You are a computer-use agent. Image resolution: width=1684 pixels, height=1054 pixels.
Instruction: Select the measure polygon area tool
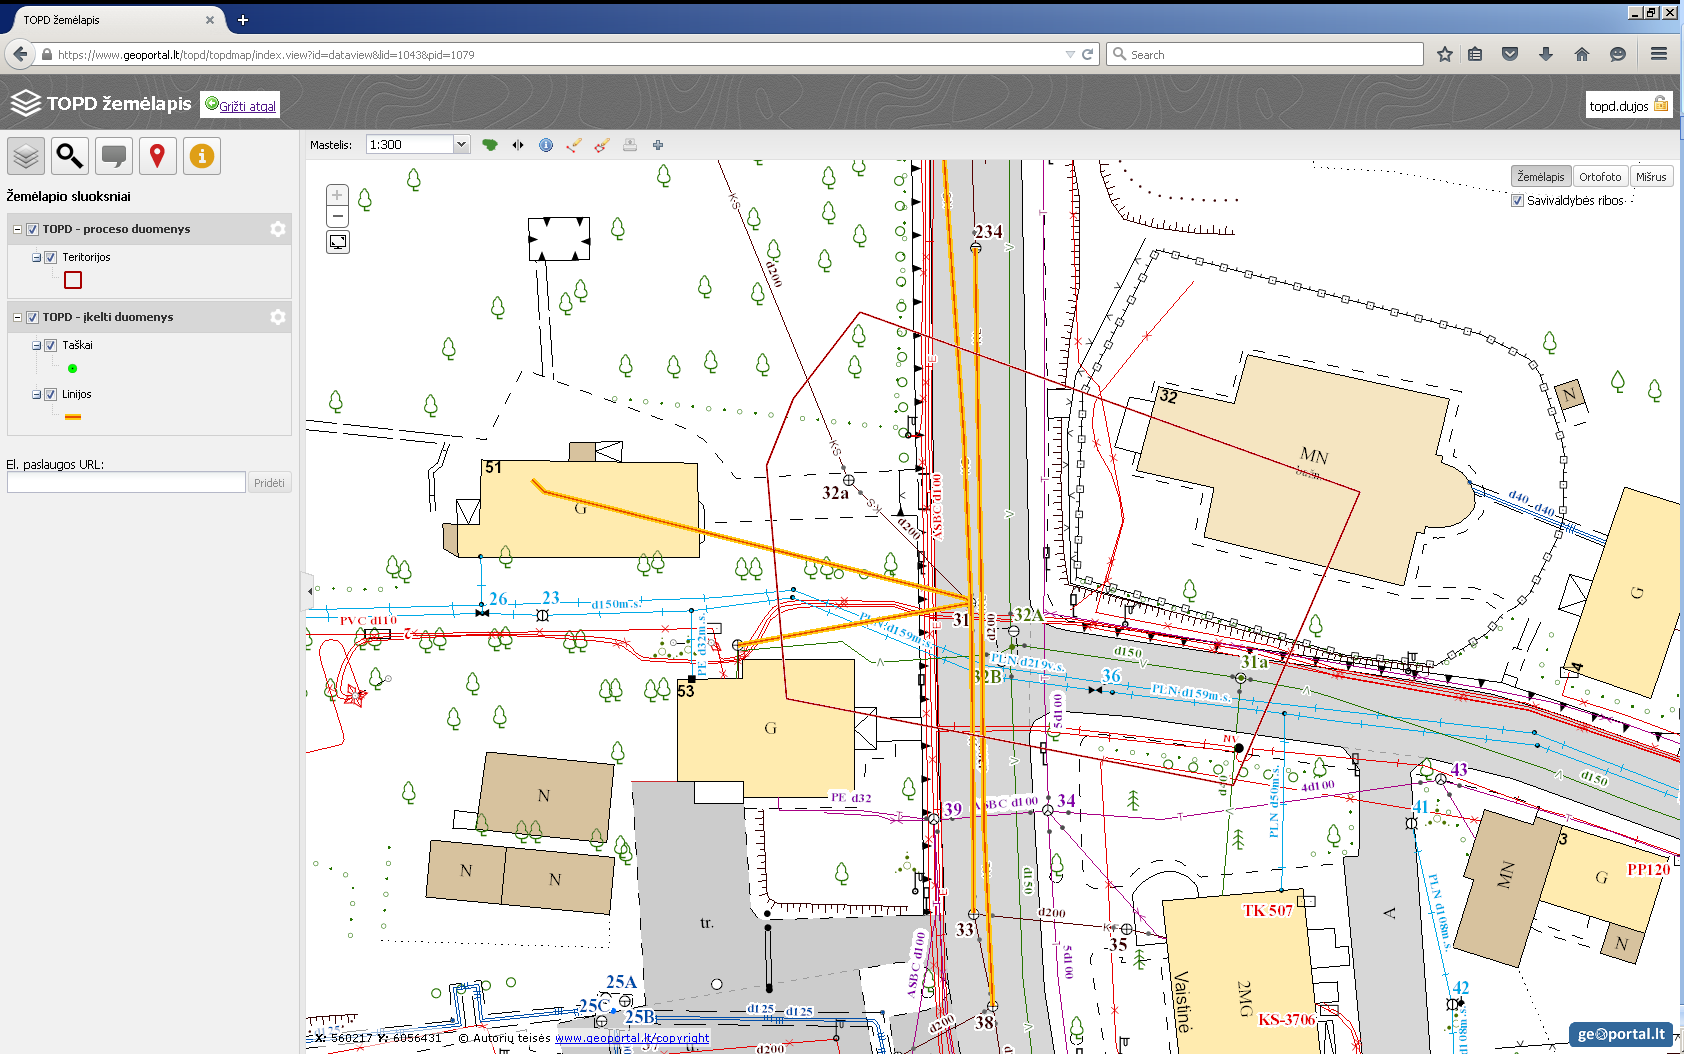[x=601, y=145]
